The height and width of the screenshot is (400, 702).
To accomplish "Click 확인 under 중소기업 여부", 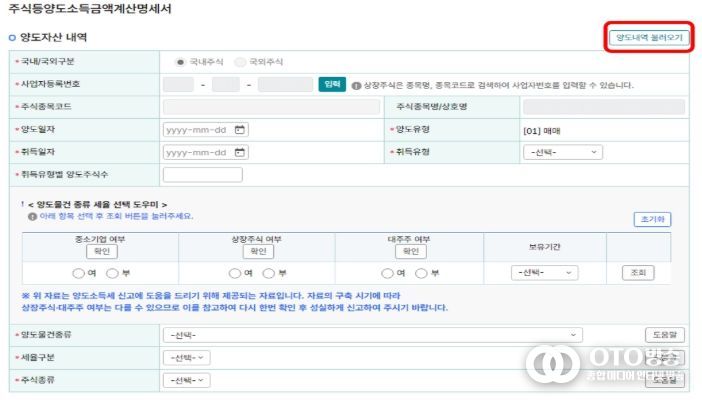I will [x=102, y=252].
